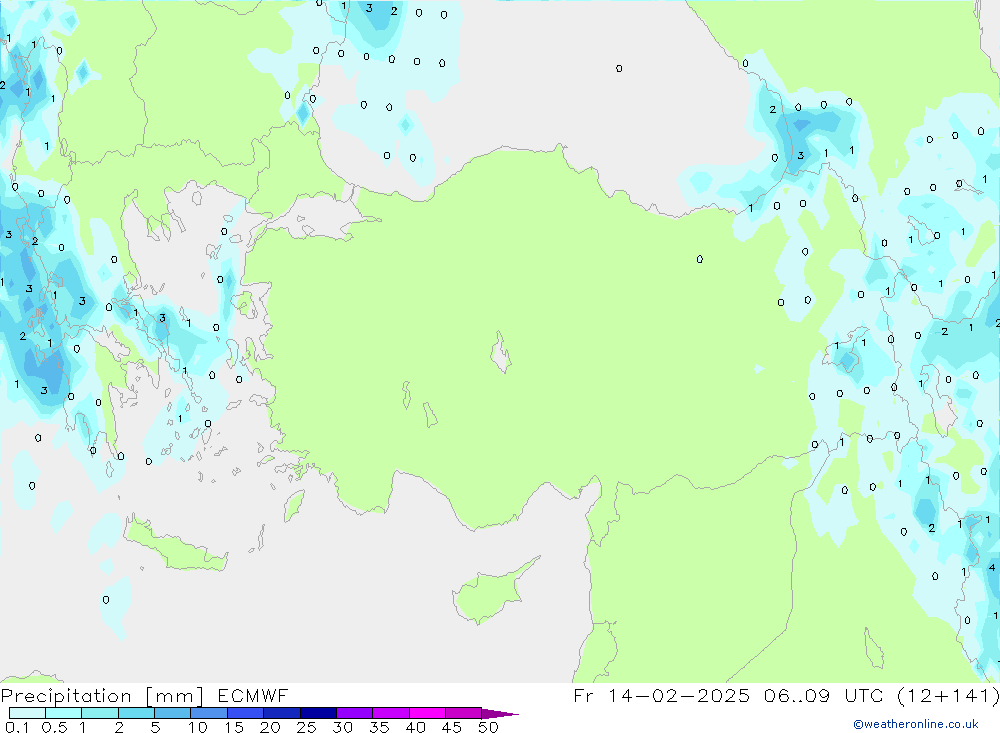The image size is (1000, 733).
Task: Click the '0.5' legend scale label
Action: tap(54, 727)
